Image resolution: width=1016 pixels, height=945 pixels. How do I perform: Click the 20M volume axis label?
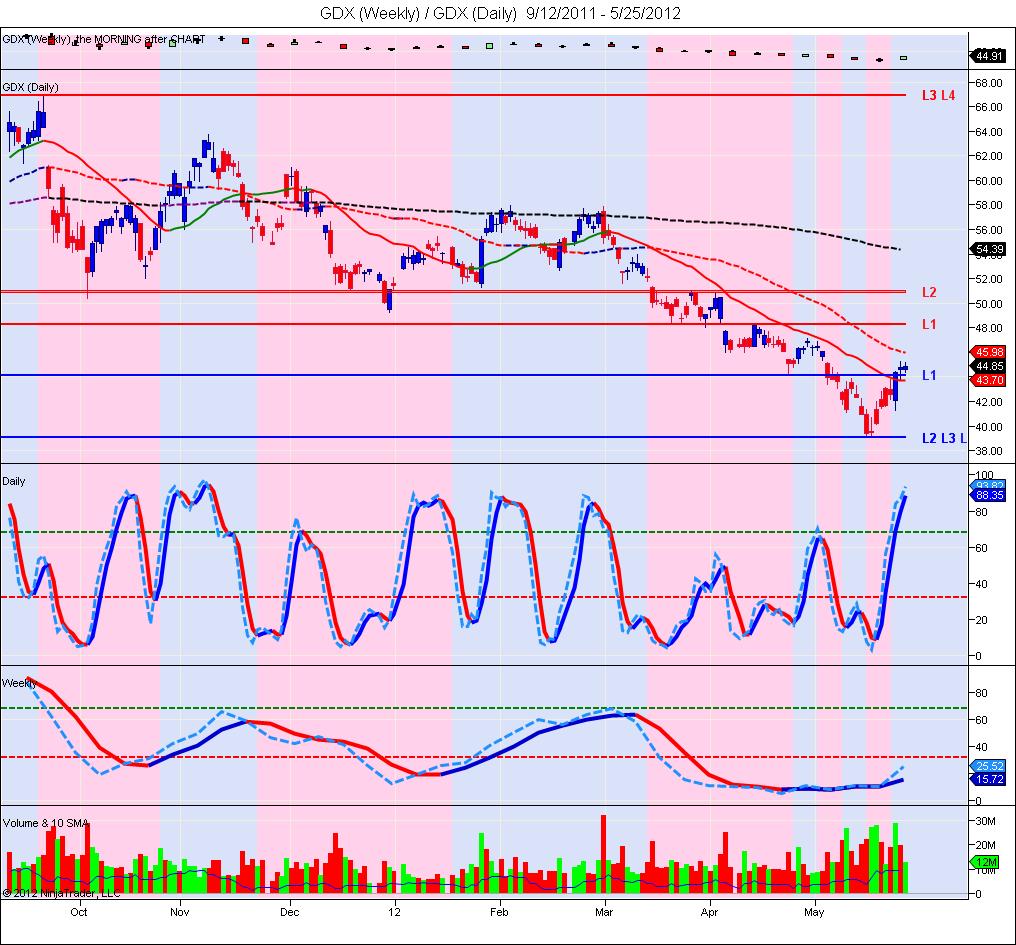coord(986,845)
